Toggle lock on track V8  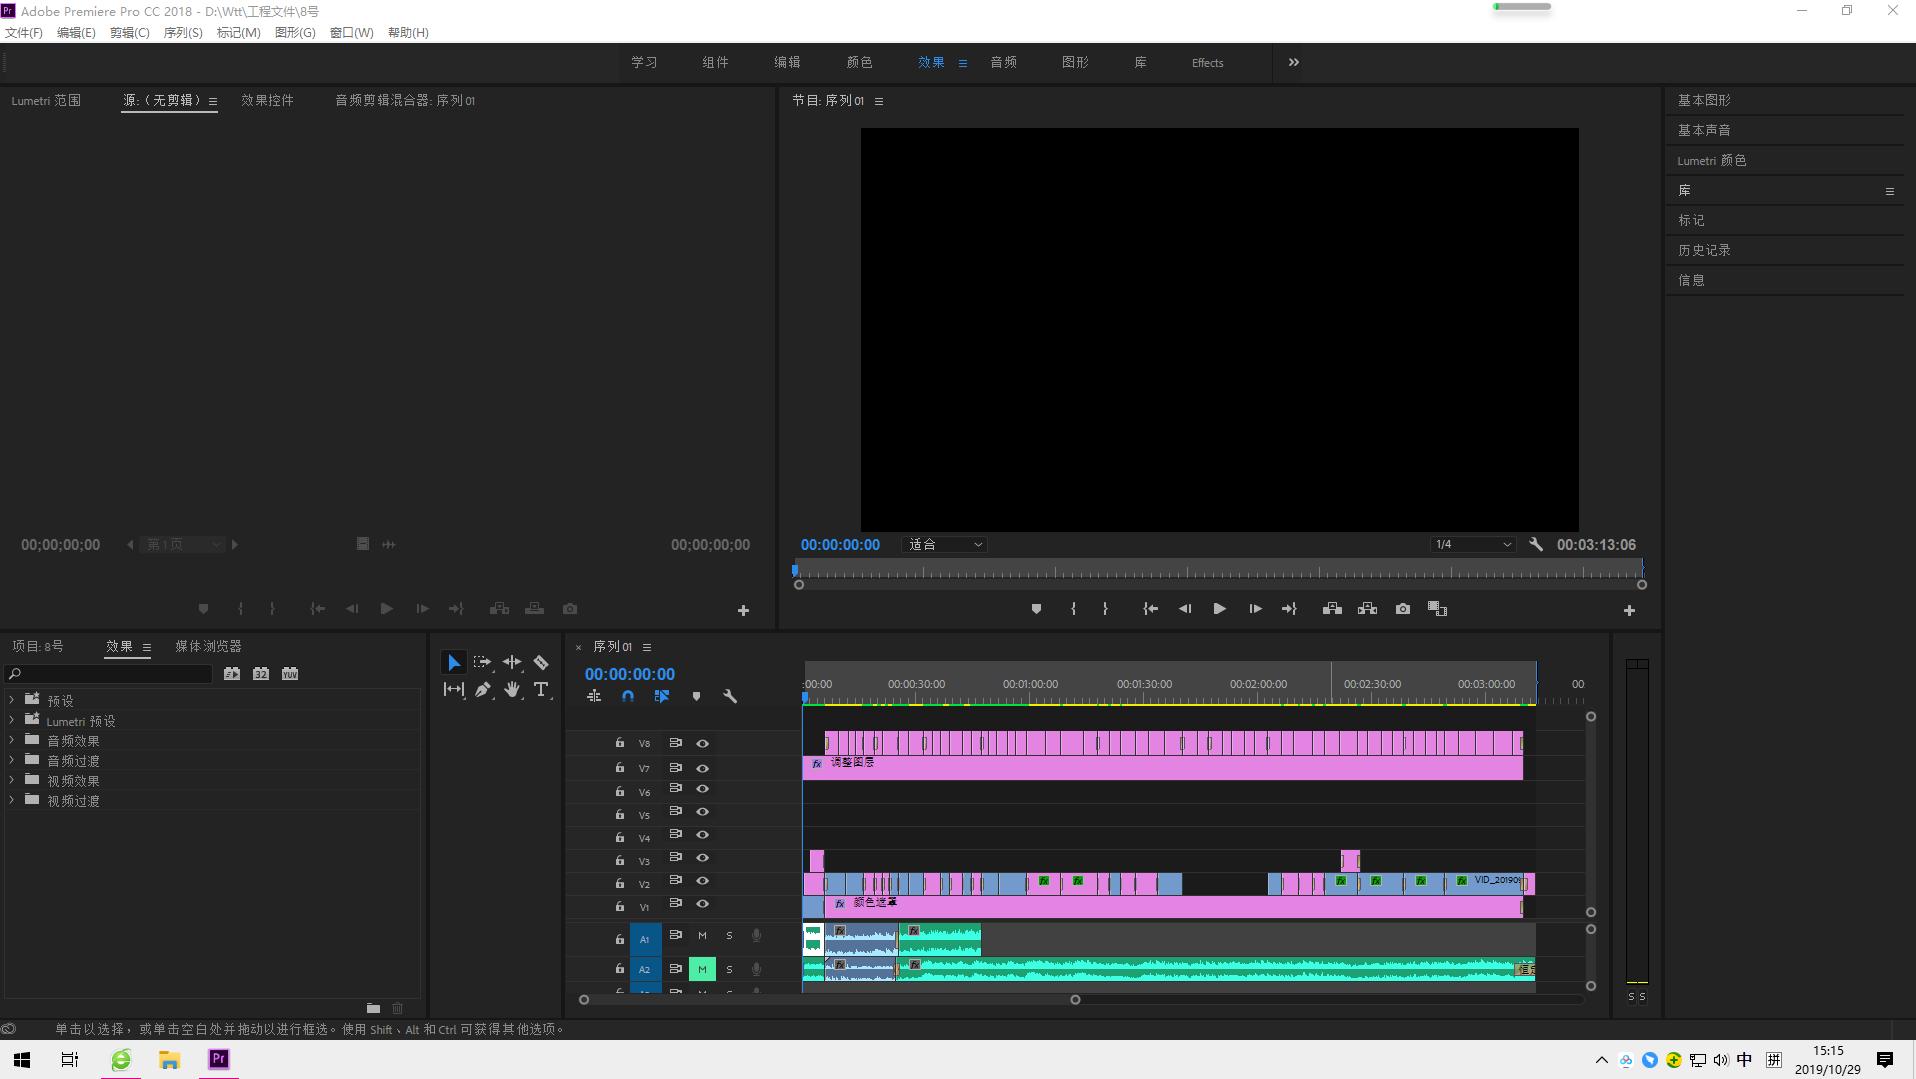pos(620,743)
